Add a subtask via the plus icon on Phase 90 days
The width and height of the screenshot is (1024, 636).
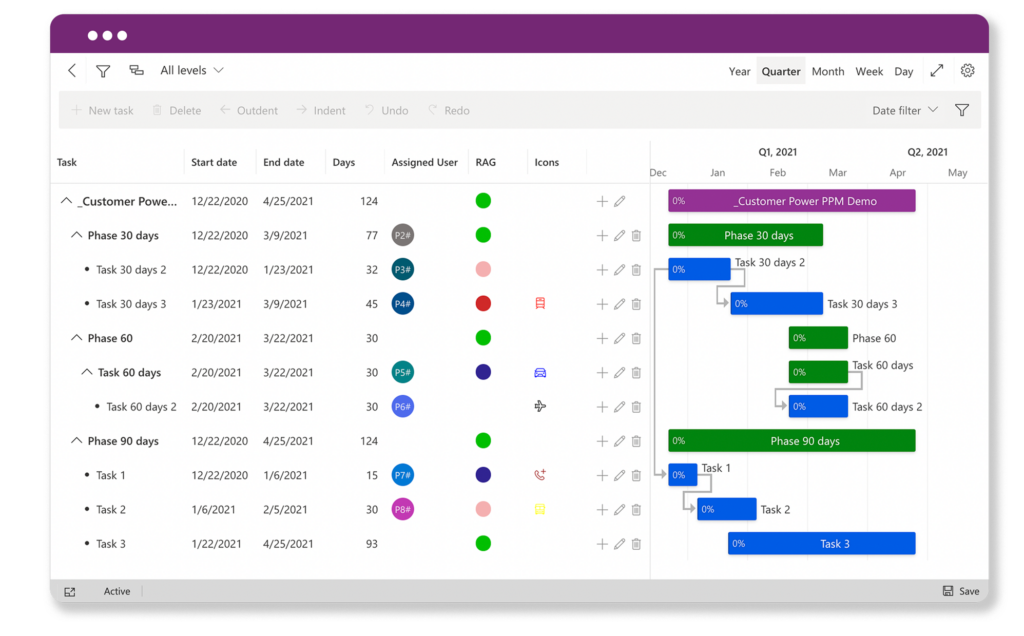[x=602, y=441]
